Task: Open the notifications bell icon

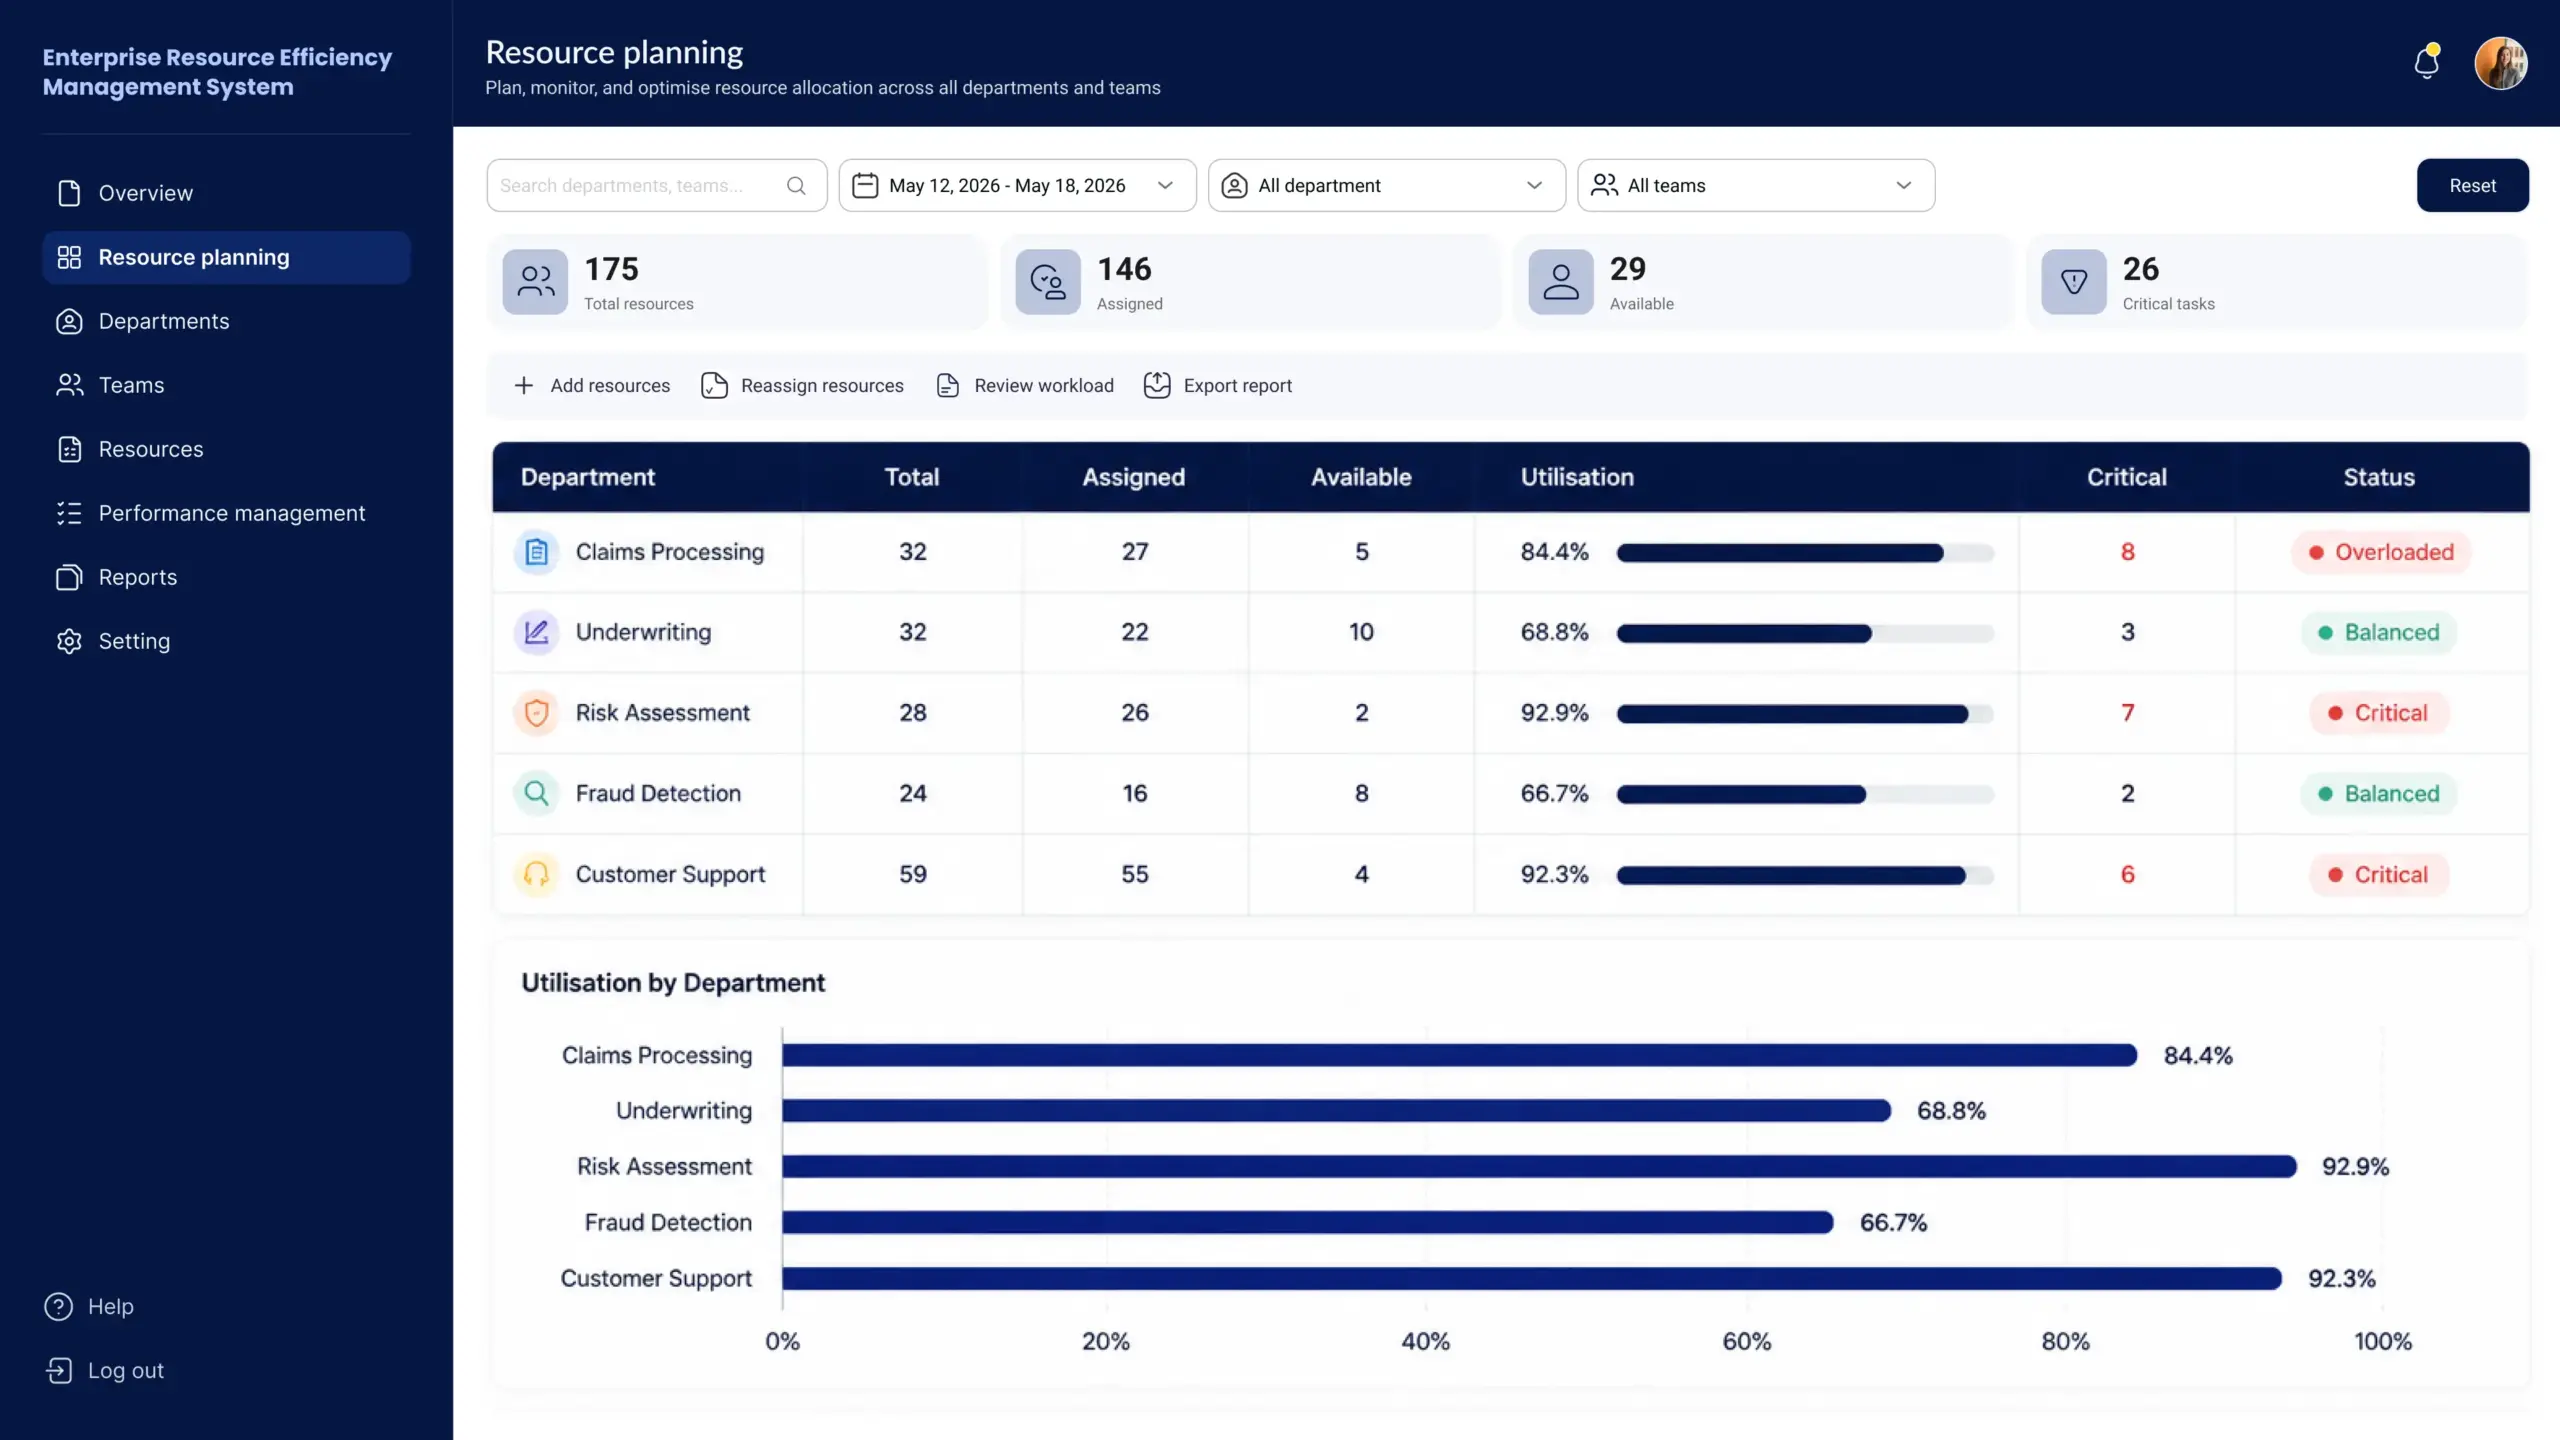Action: [x=2427, y=62]
